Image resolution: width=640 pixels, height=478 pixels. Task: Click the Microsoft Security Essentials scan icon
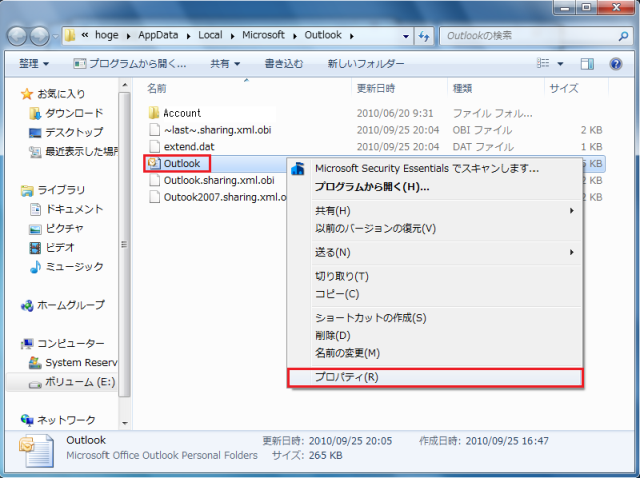pyautogui.click(x=298, y=168)
